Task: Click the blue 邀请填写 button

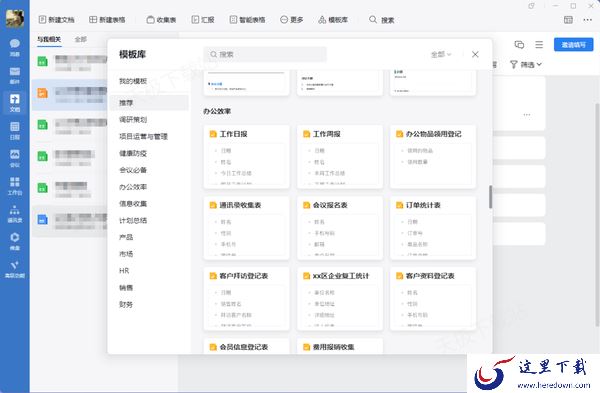Action: pos(573,44)
